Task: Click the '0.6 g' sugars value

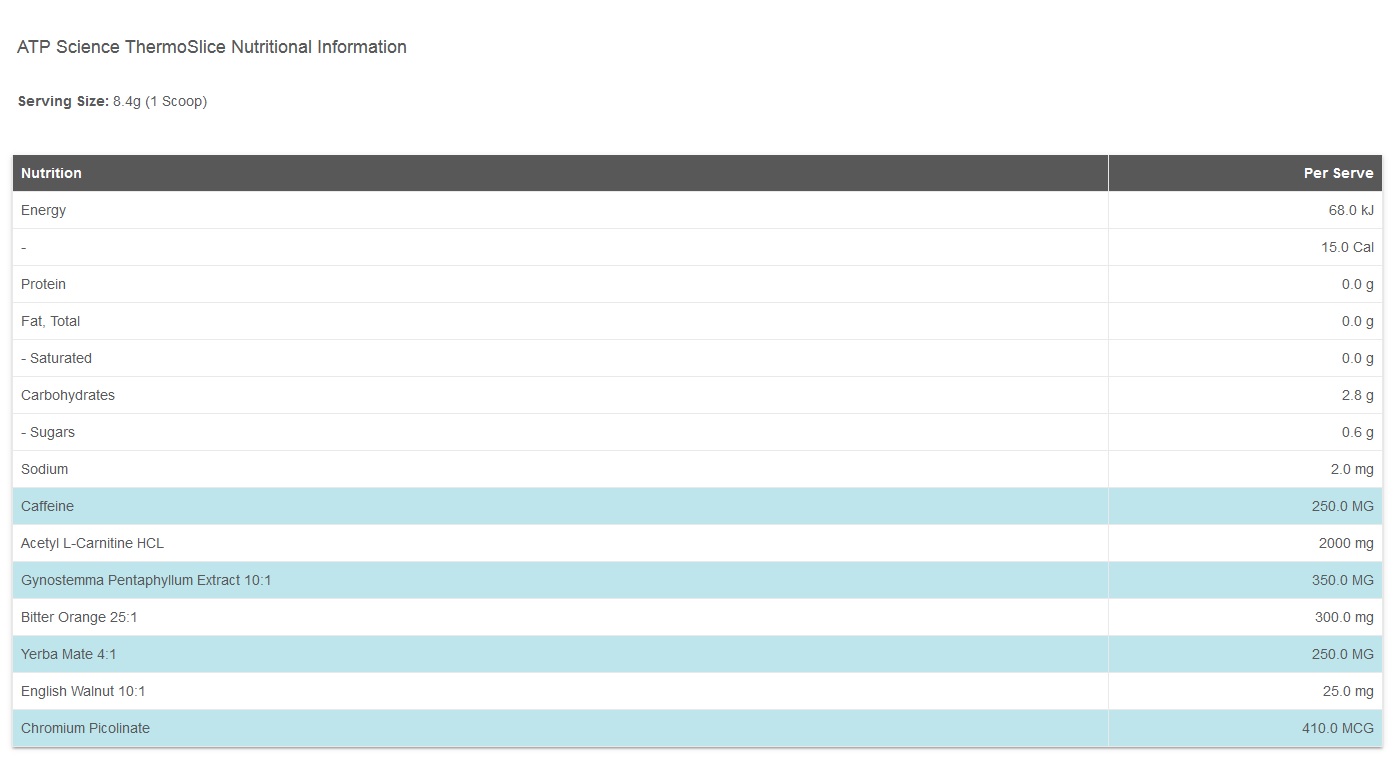Action: point(1357,432)
